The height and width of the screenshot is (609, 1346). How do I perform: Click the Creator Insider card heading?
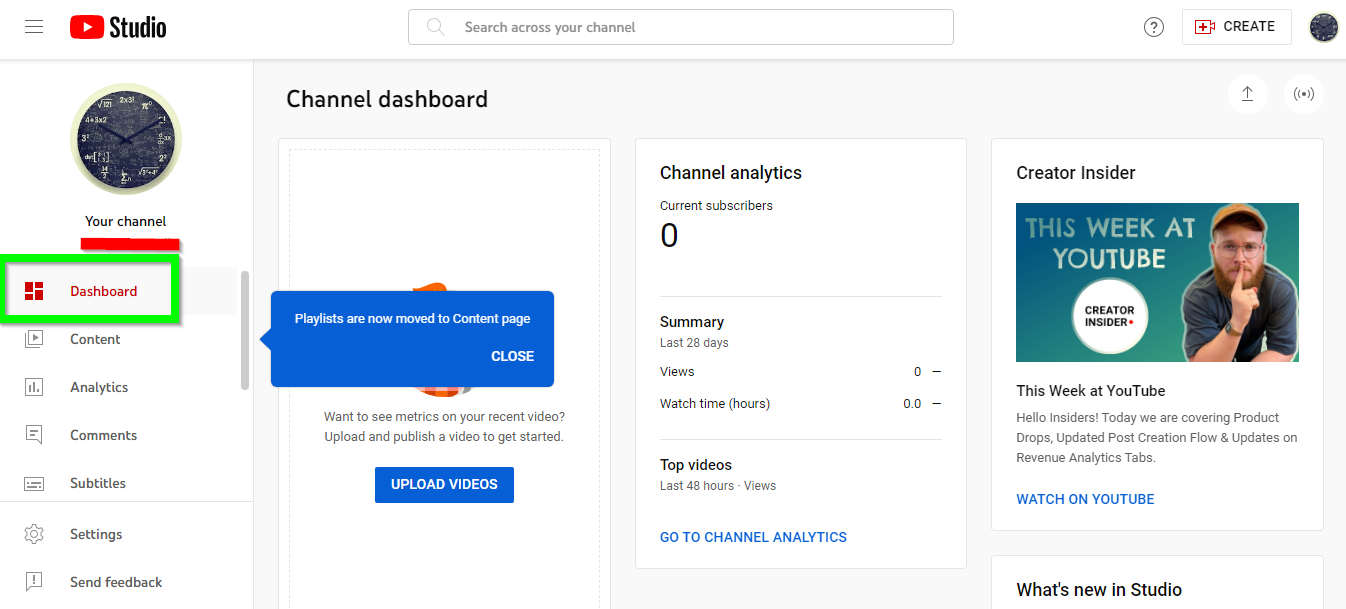[x=1076, y=173]
